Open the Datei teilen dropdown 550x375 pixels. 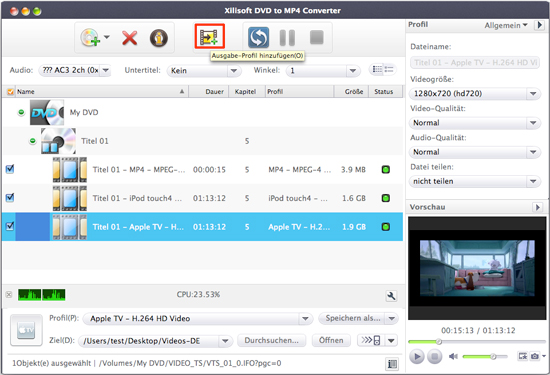(x=475, y=181)
